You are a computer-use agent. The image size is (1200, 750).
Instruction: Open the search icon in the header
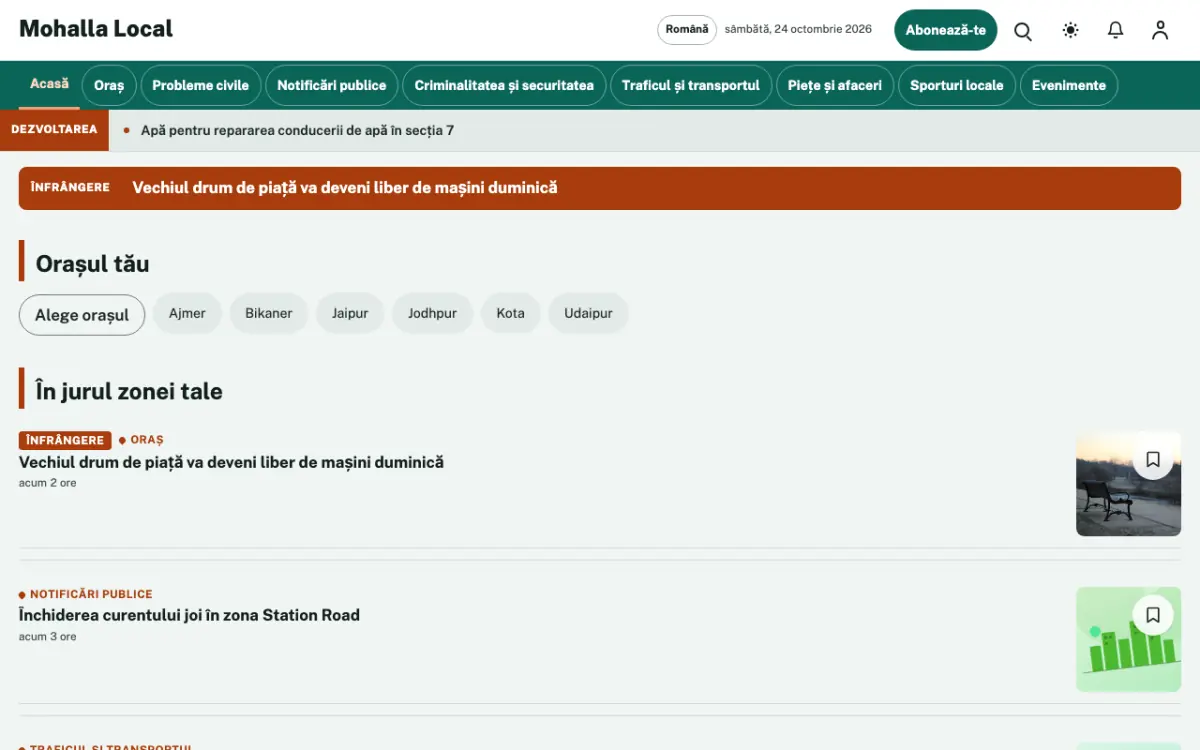pos(1023,30)
